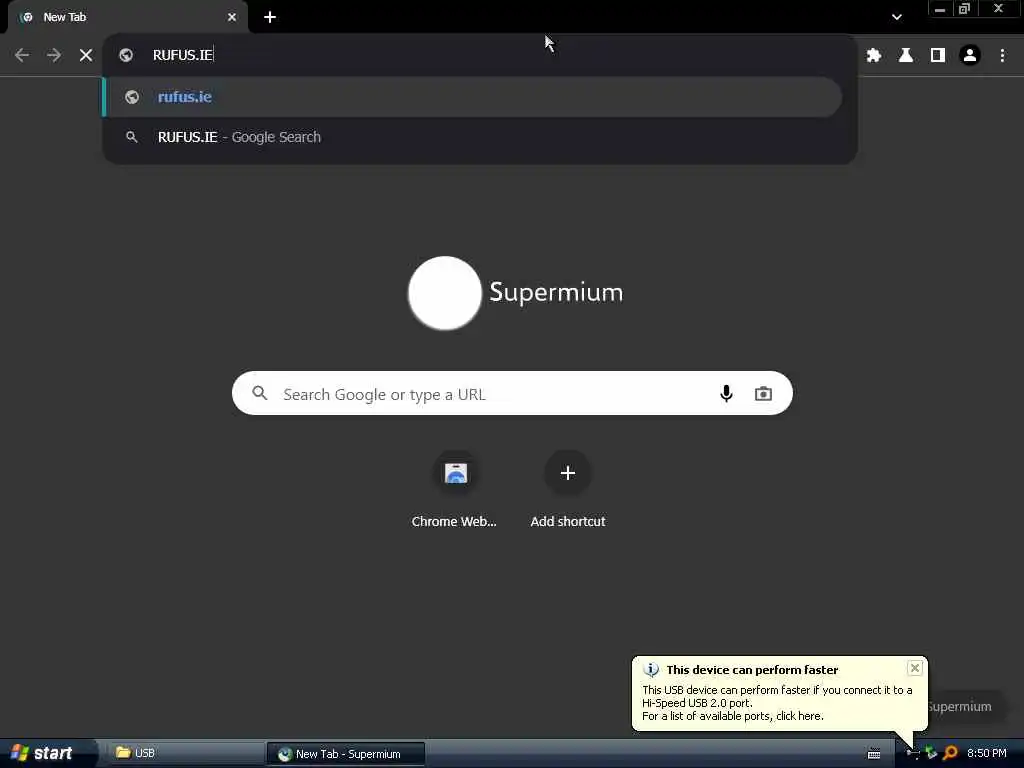This screenshot has width=1024, height=768.
Task: Open the Extensions puzzle icon
Action: pos(874,56)
